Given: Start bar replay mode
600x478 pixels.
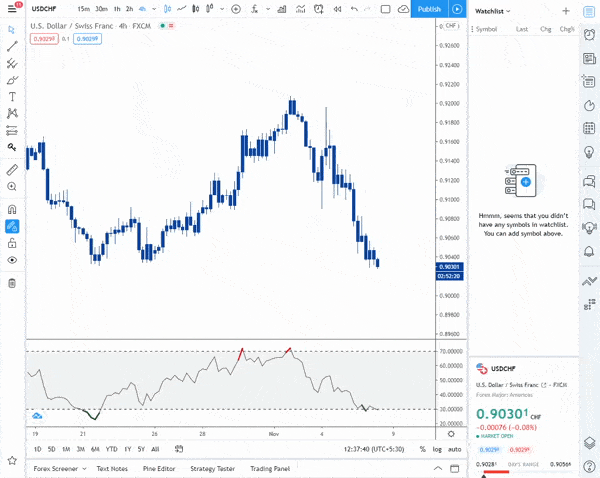Looking at the screenshot, I should tap(337, 9).
